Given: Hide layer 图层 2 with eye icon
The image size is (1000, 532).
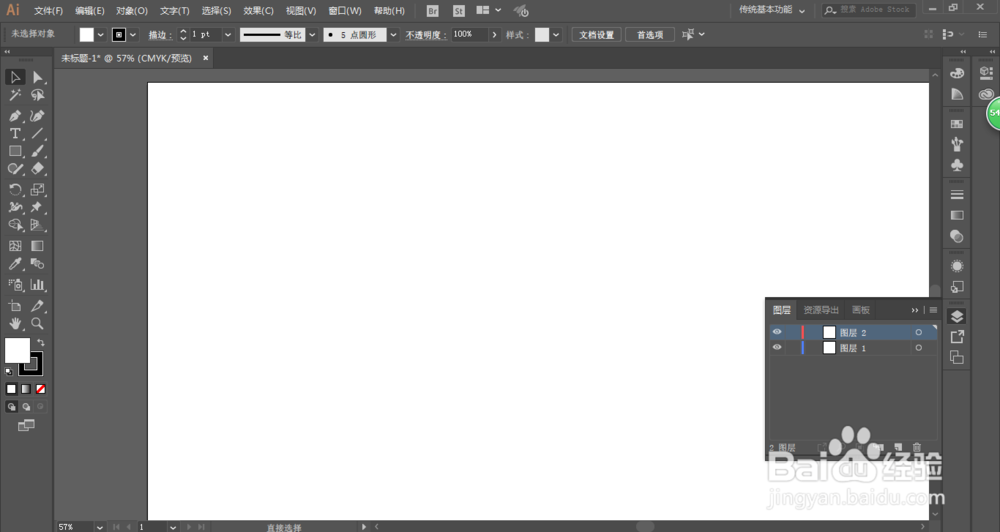Looking at the screenshot, I should [777, 332].
